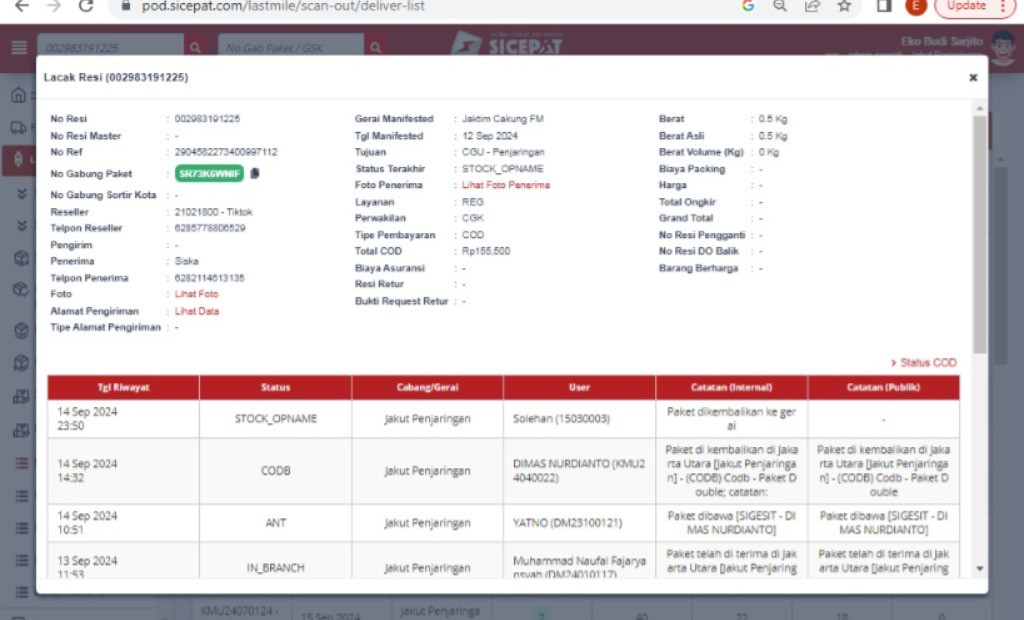
Task: Select the 14 Sep 2024 14:32 date cell
Action: (x=123, y=471)
